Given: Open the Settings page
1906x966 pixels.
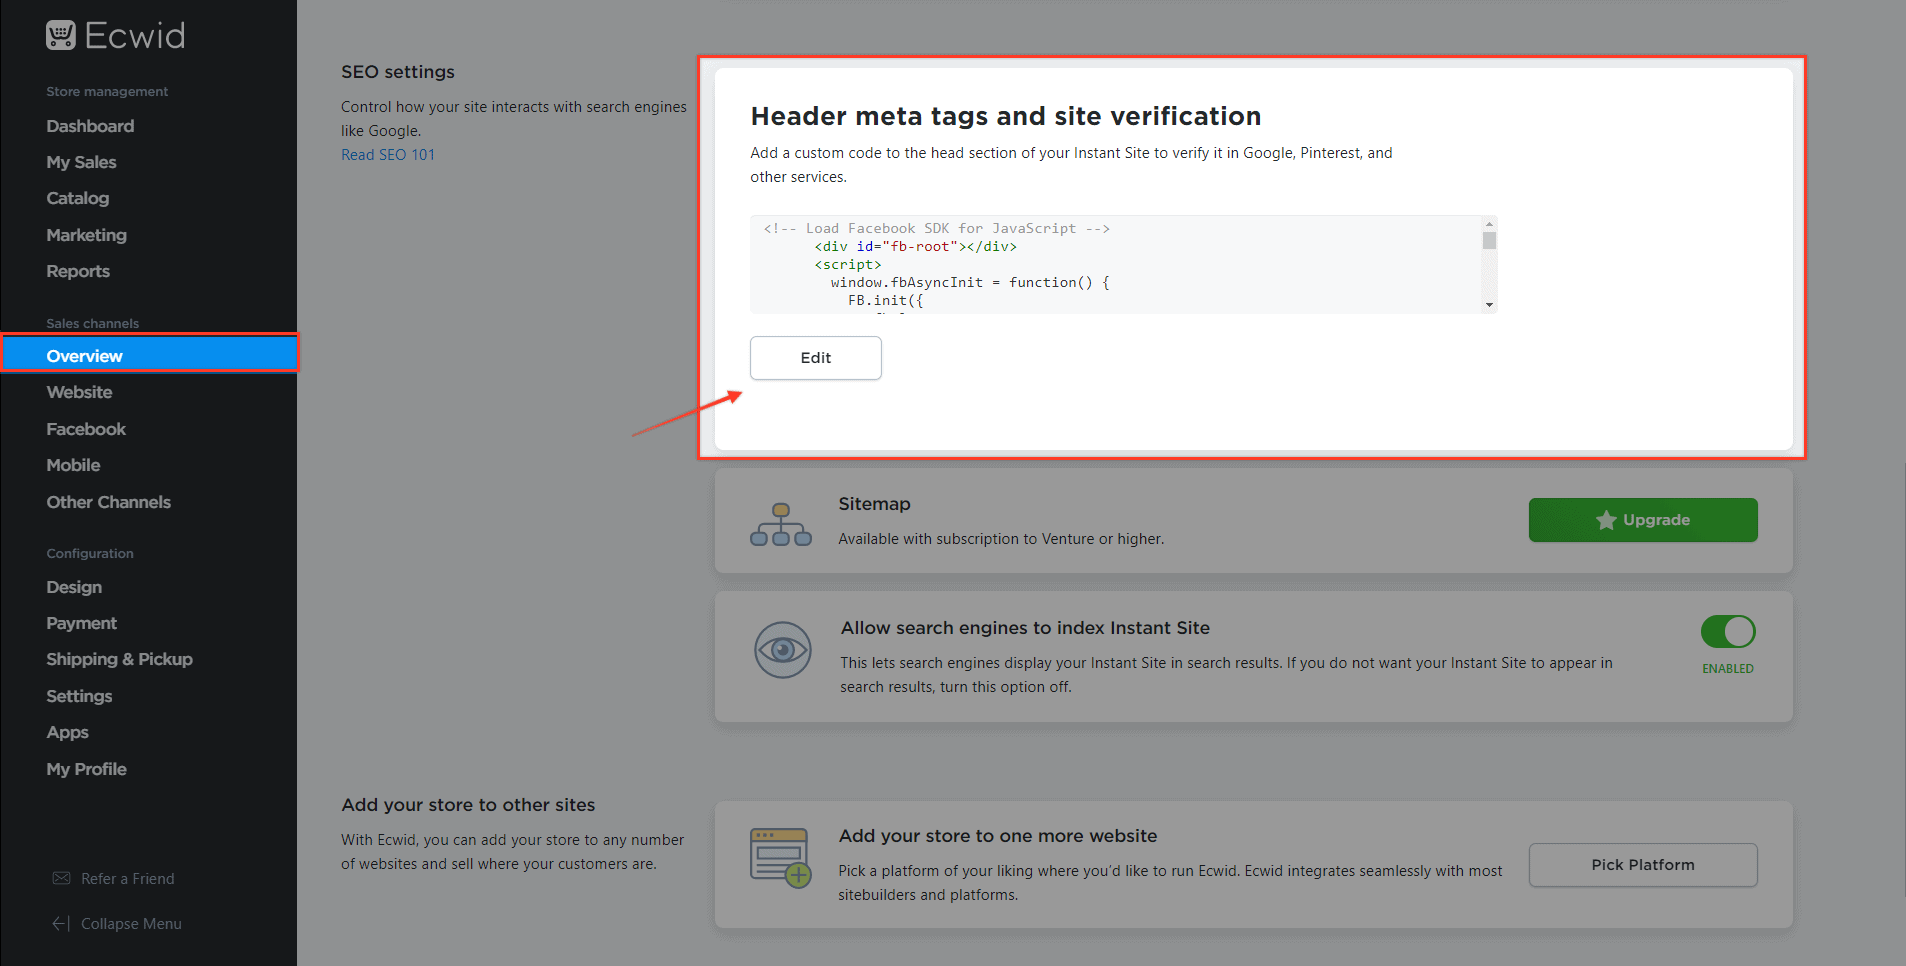Looking at the screenshot, I should (x=79, y=696).
